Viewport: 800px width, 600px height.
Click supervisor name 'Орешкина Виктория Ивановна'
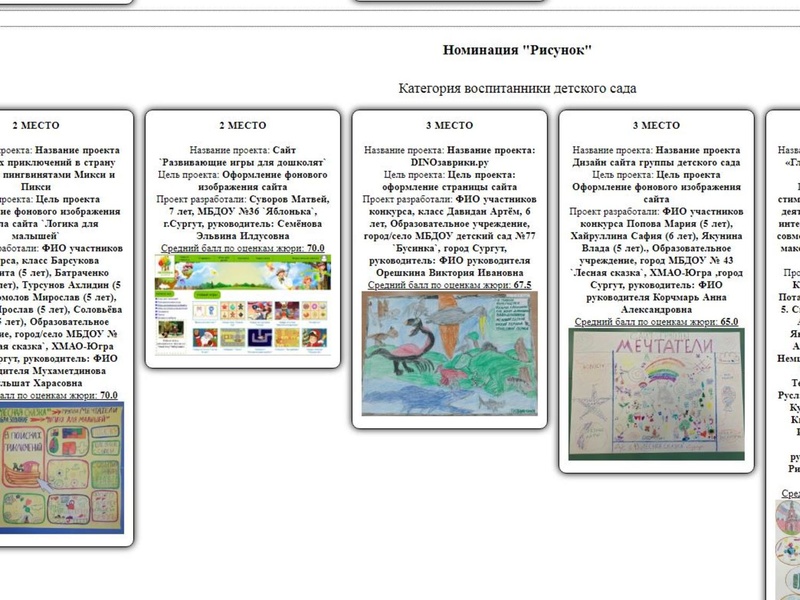point(449,271)
